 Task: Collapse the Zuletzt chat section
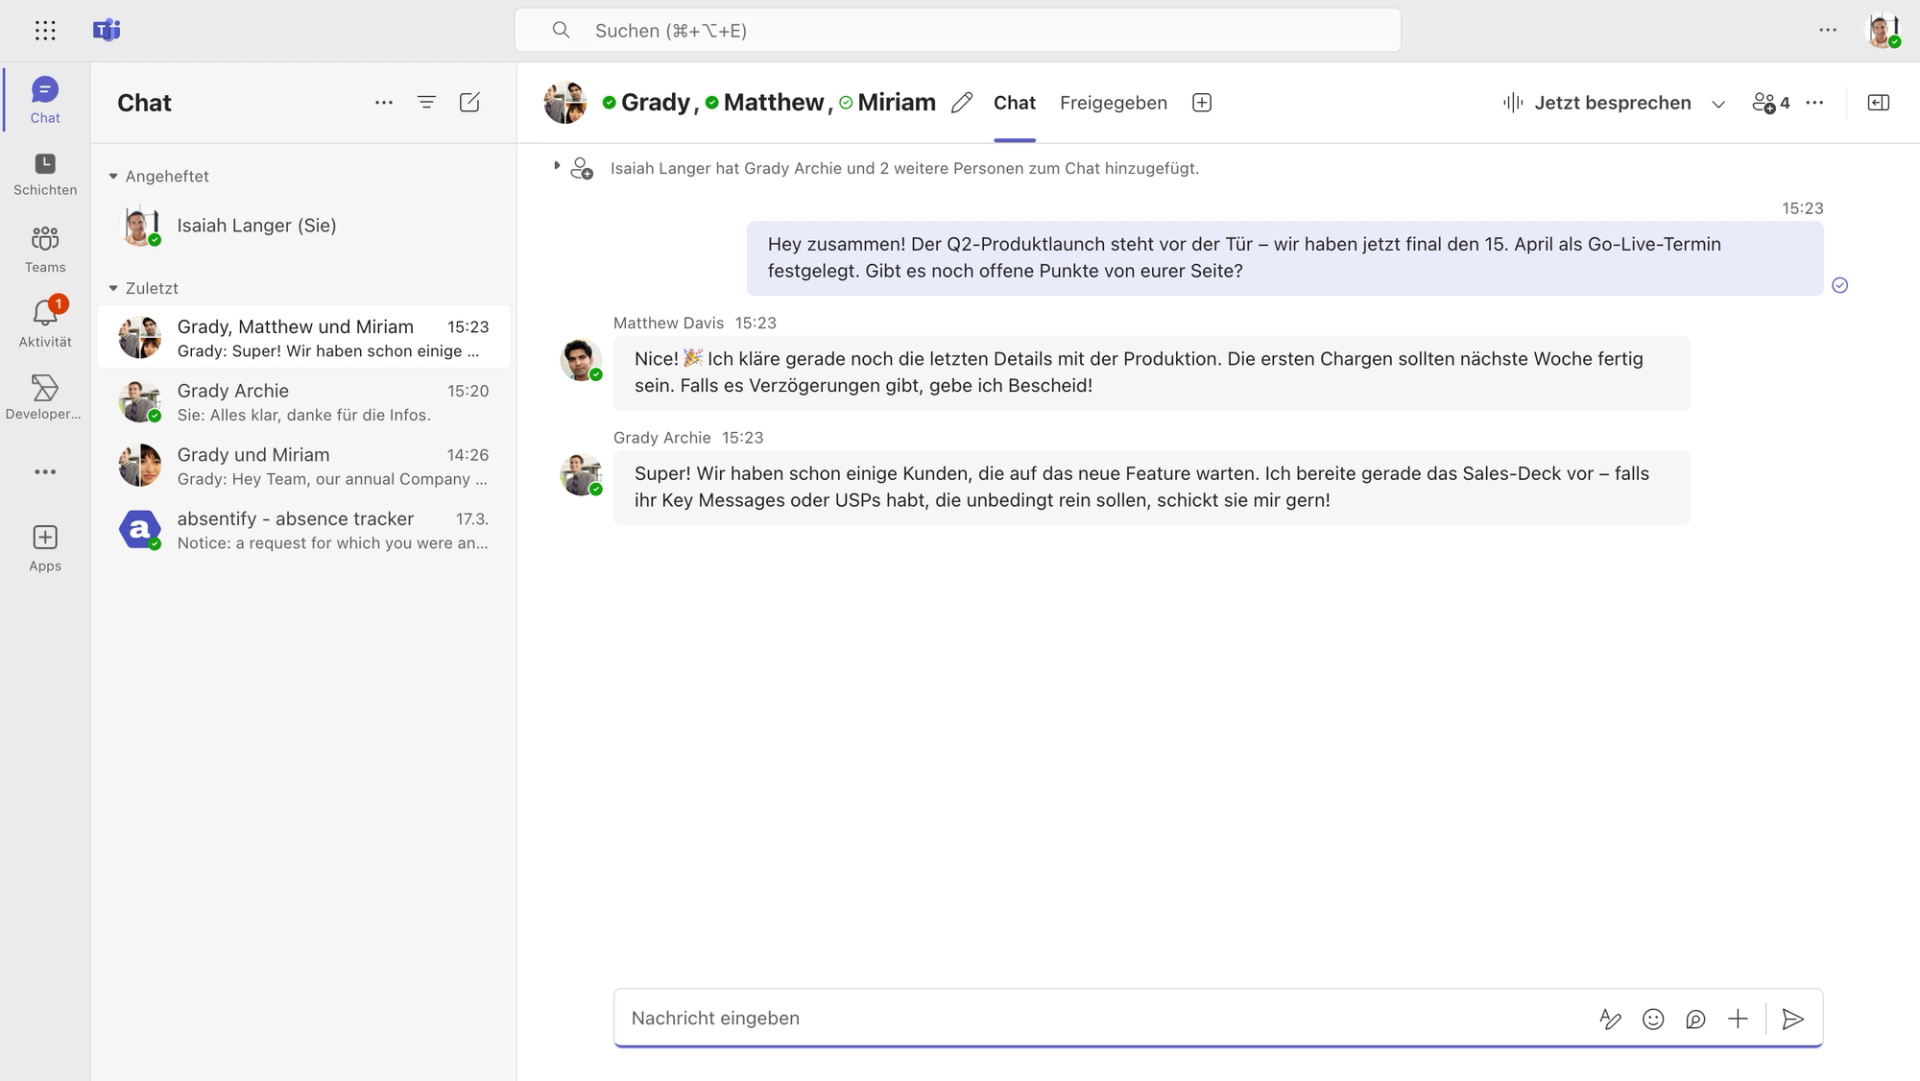click(113, 288)
